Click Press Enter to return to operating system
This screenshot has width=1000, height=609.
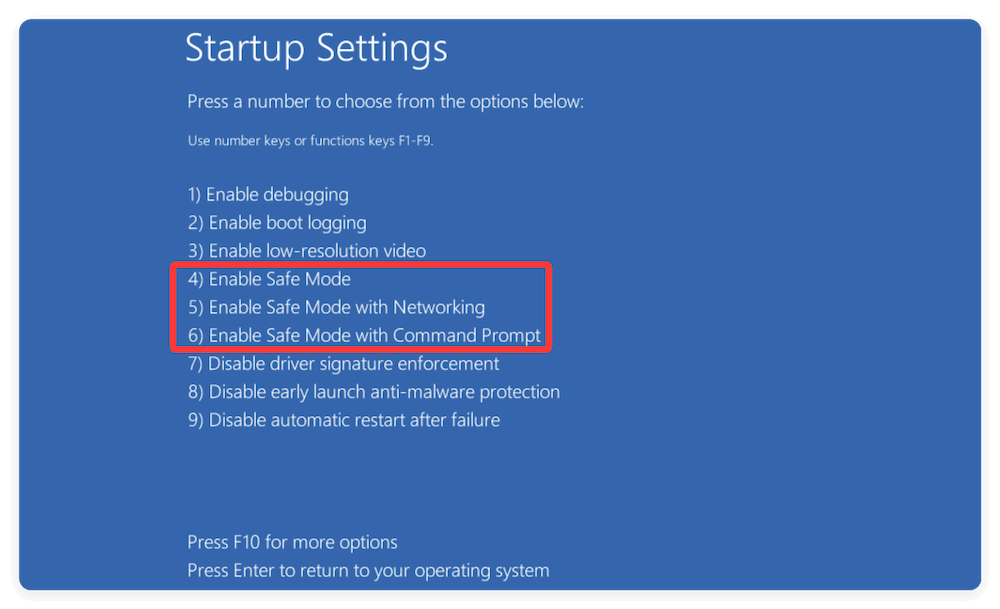(x=368, y=571)
